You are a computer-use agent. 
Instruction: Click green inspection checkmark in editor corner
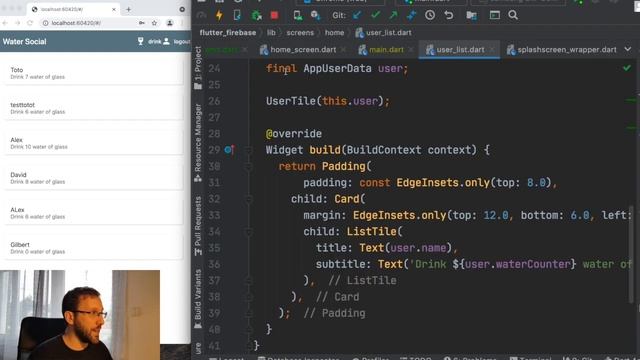click(627, 68)
